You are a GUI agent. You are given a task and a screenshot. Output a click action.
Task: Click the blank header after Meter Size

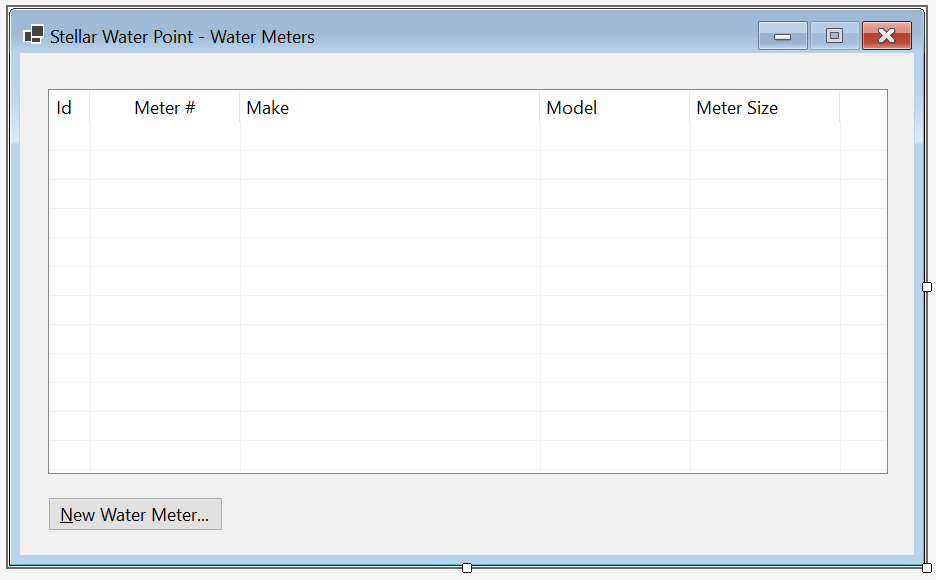pyautogui.click(x=863, y=107)
